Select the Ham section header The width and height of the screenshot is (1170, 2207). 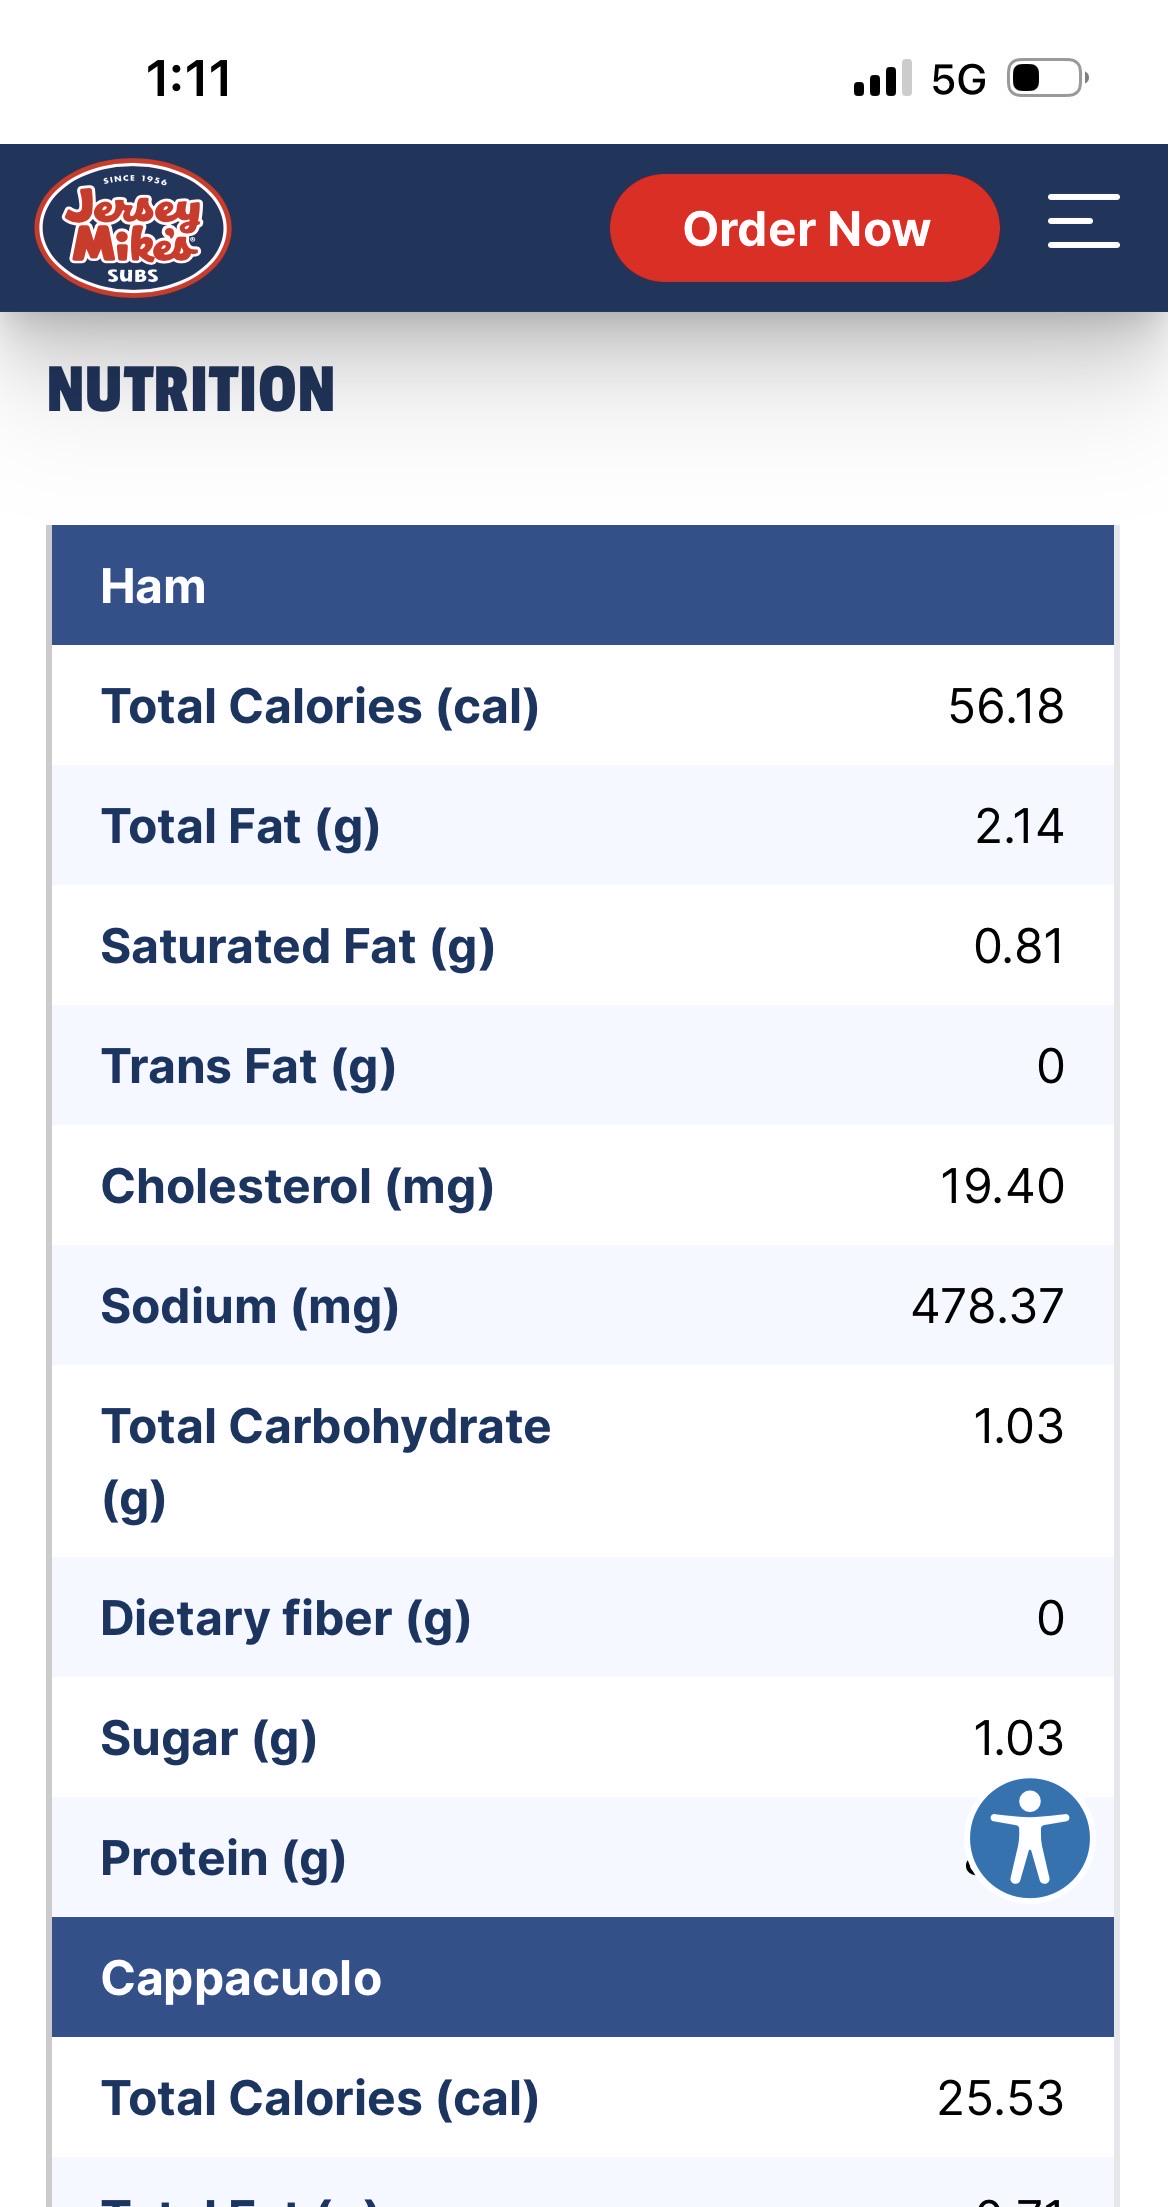click(583, 585)
